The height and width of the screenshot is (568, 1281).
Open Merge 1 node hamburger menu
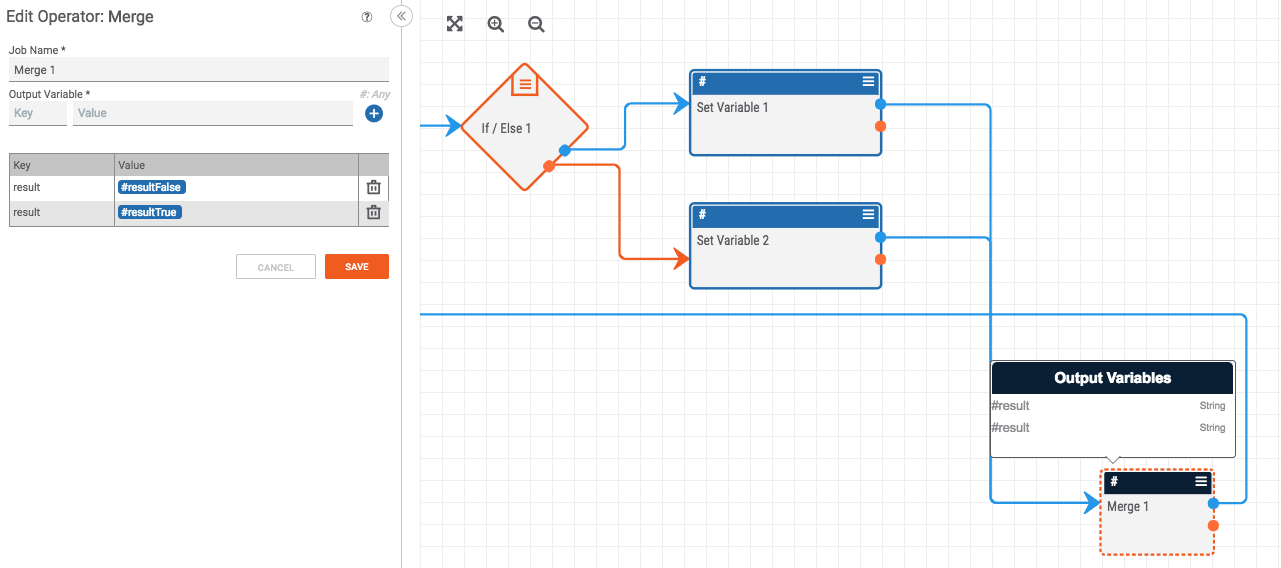pos(1201,482)
